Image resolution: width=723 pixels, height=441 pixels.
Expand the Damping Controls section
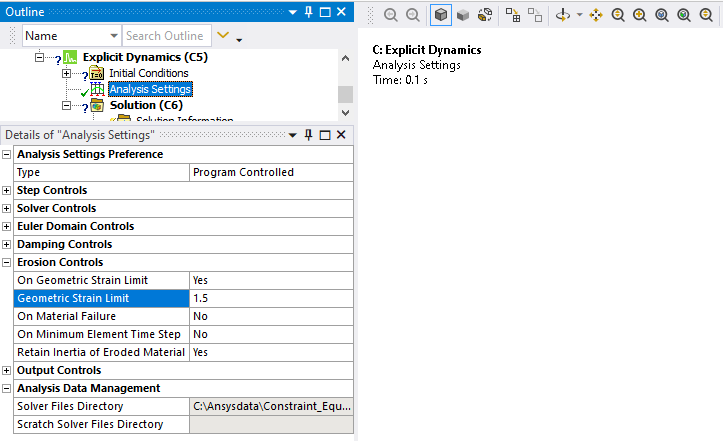[x=6, y=244]
